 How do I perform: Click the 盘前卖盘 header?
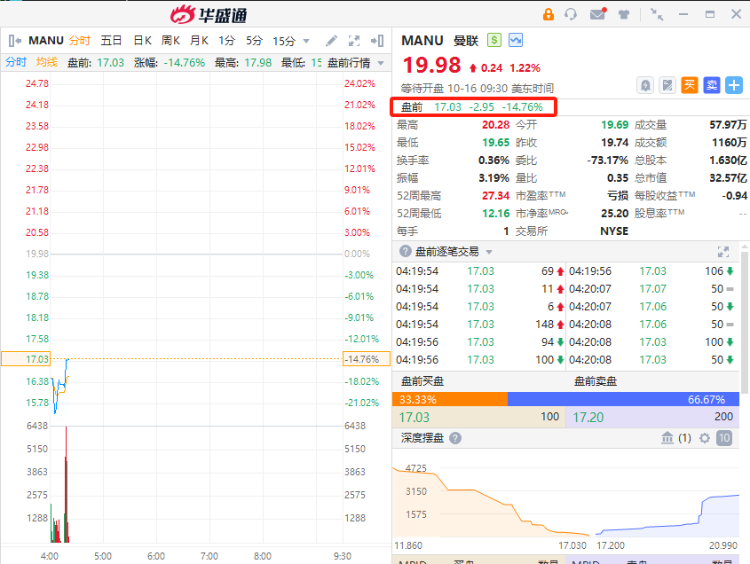pyautogui.click(x=596, y=381)
